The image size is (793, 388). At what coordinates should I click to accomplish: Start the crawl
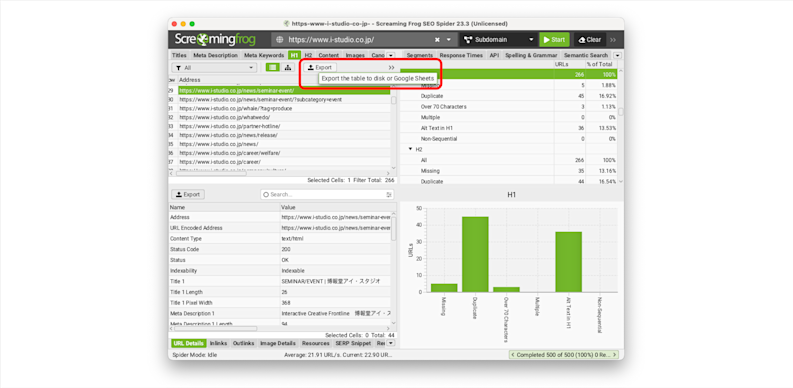click(554, 39)
